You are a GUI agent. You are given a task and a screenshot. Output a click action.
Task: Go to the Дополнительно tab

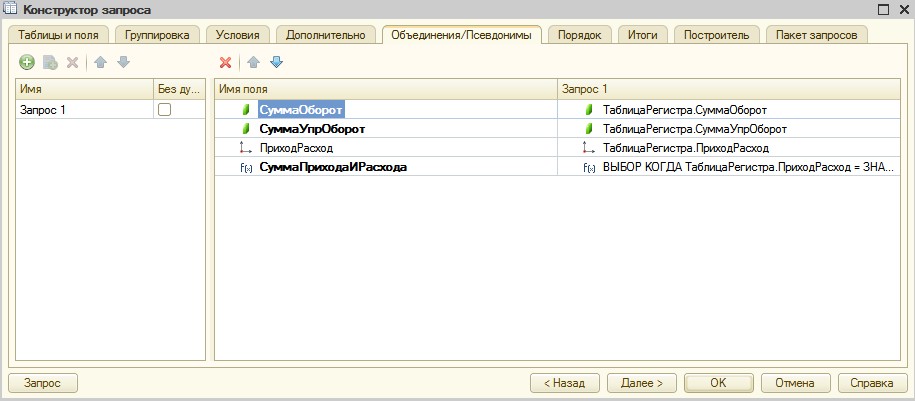(x=326, y=35)
